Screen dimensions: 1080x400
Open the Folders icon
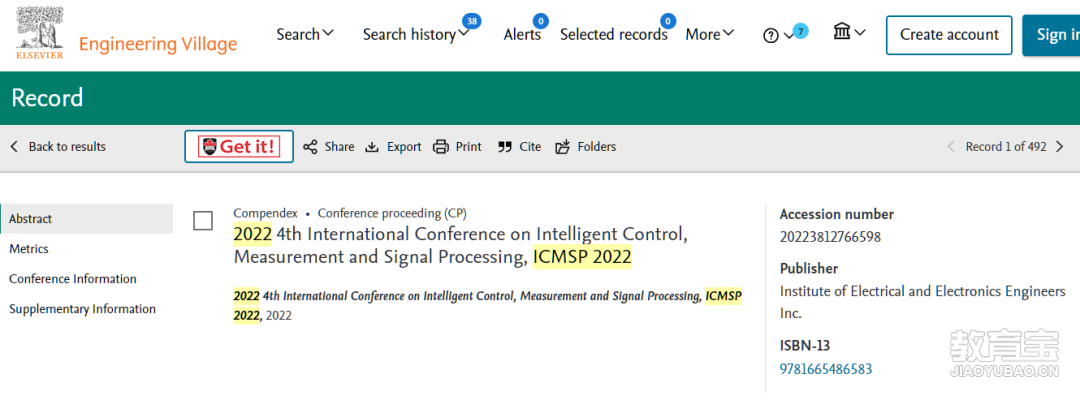pos(563,147)
